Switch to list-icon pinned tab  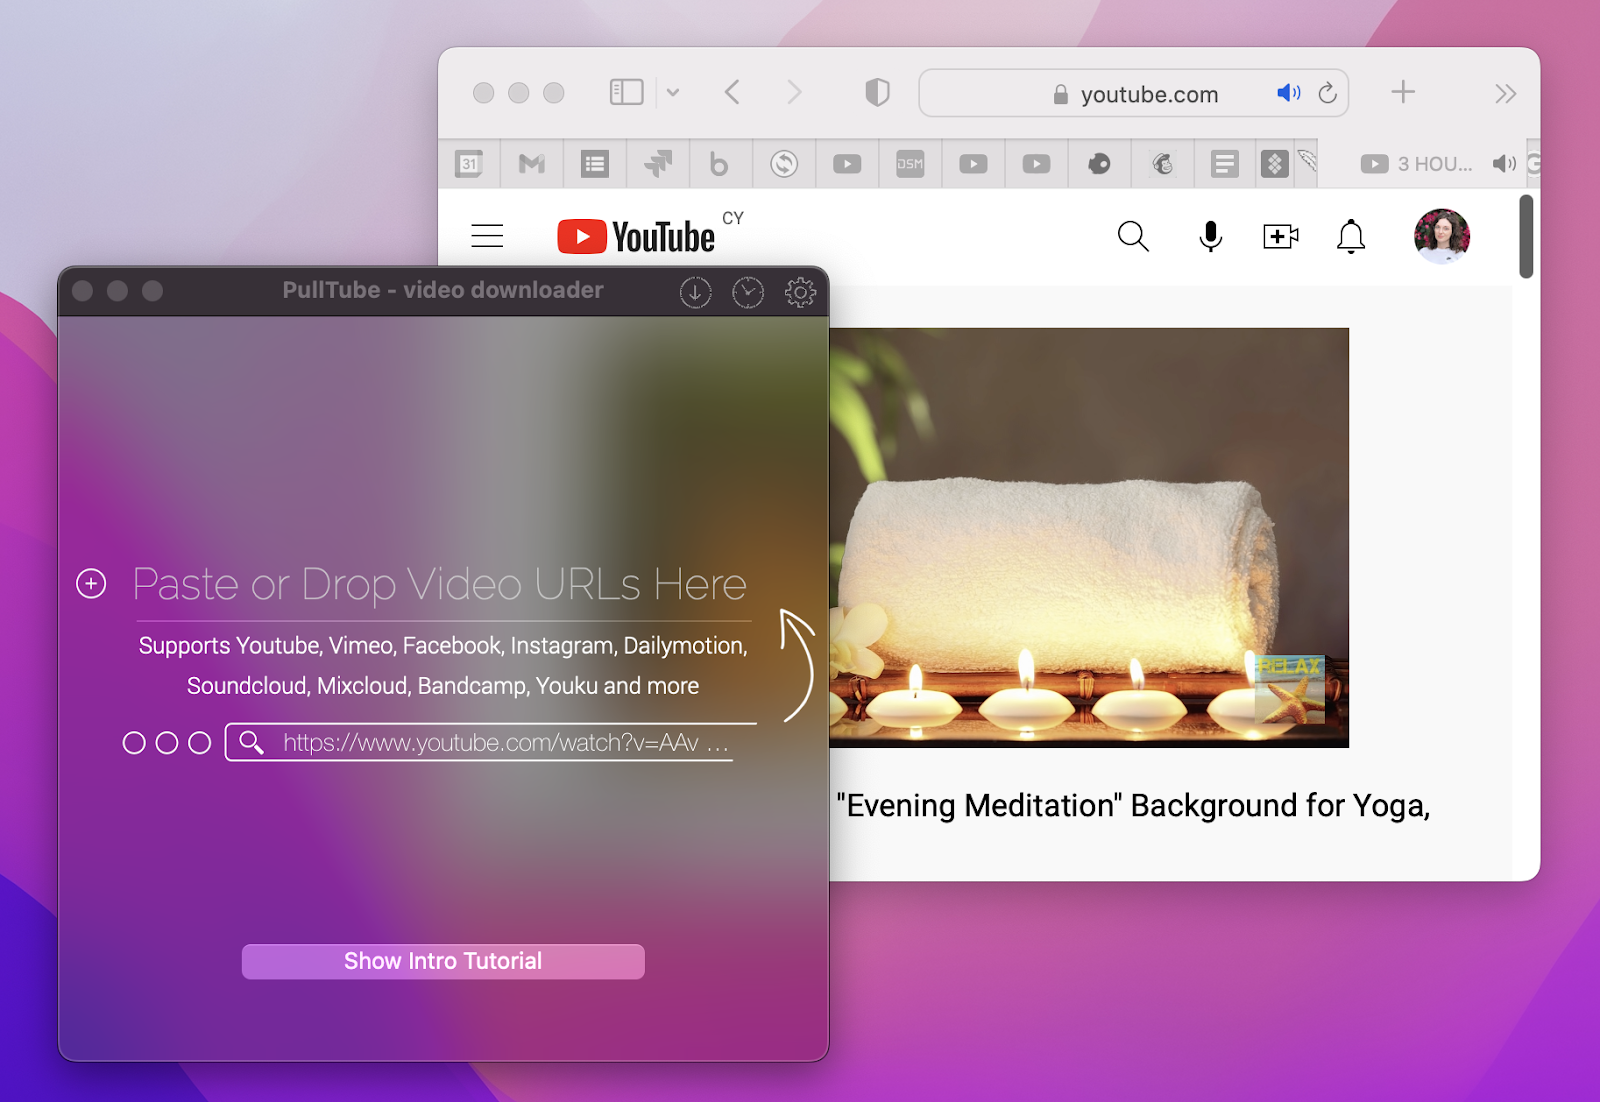click(595, 164)
